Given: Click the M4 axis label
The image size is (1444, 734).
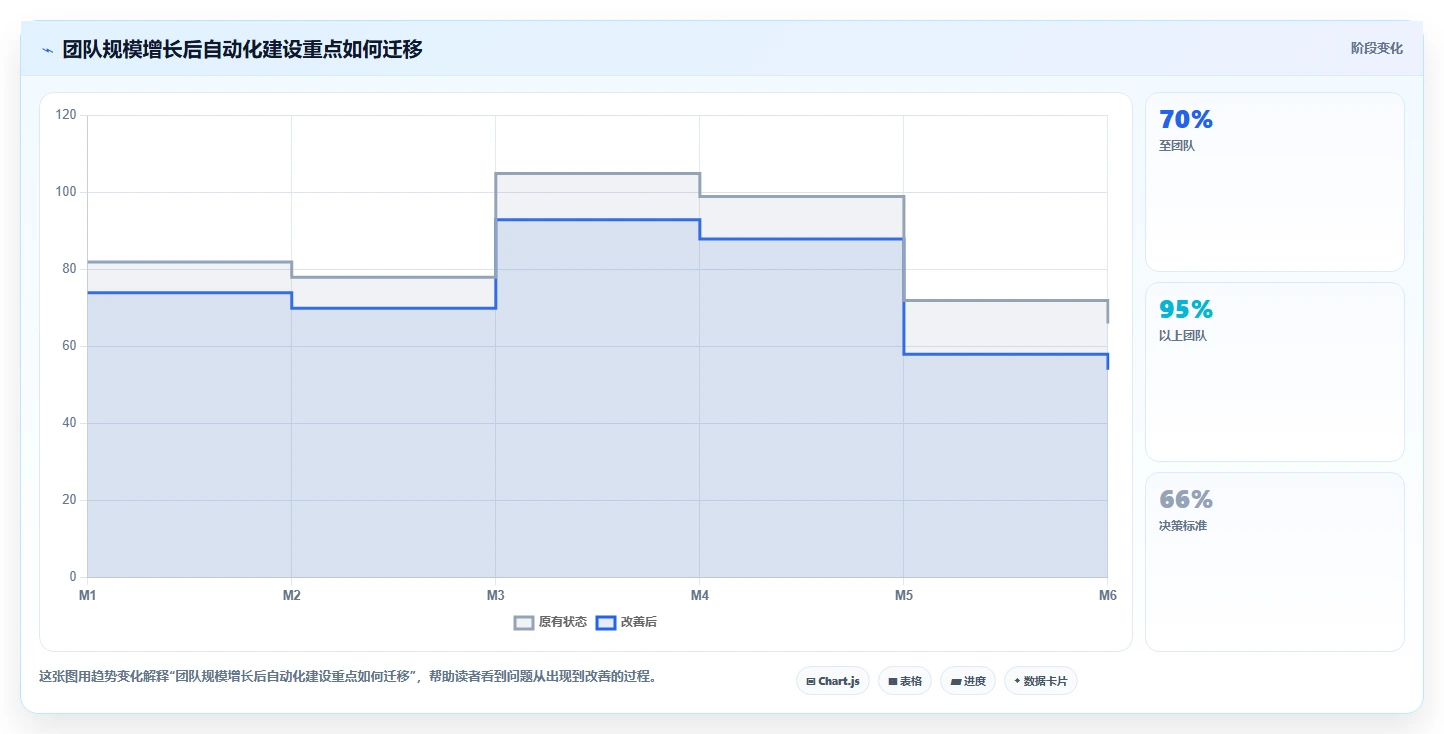Looking at the screenshot, I should (x=700, y=596).
